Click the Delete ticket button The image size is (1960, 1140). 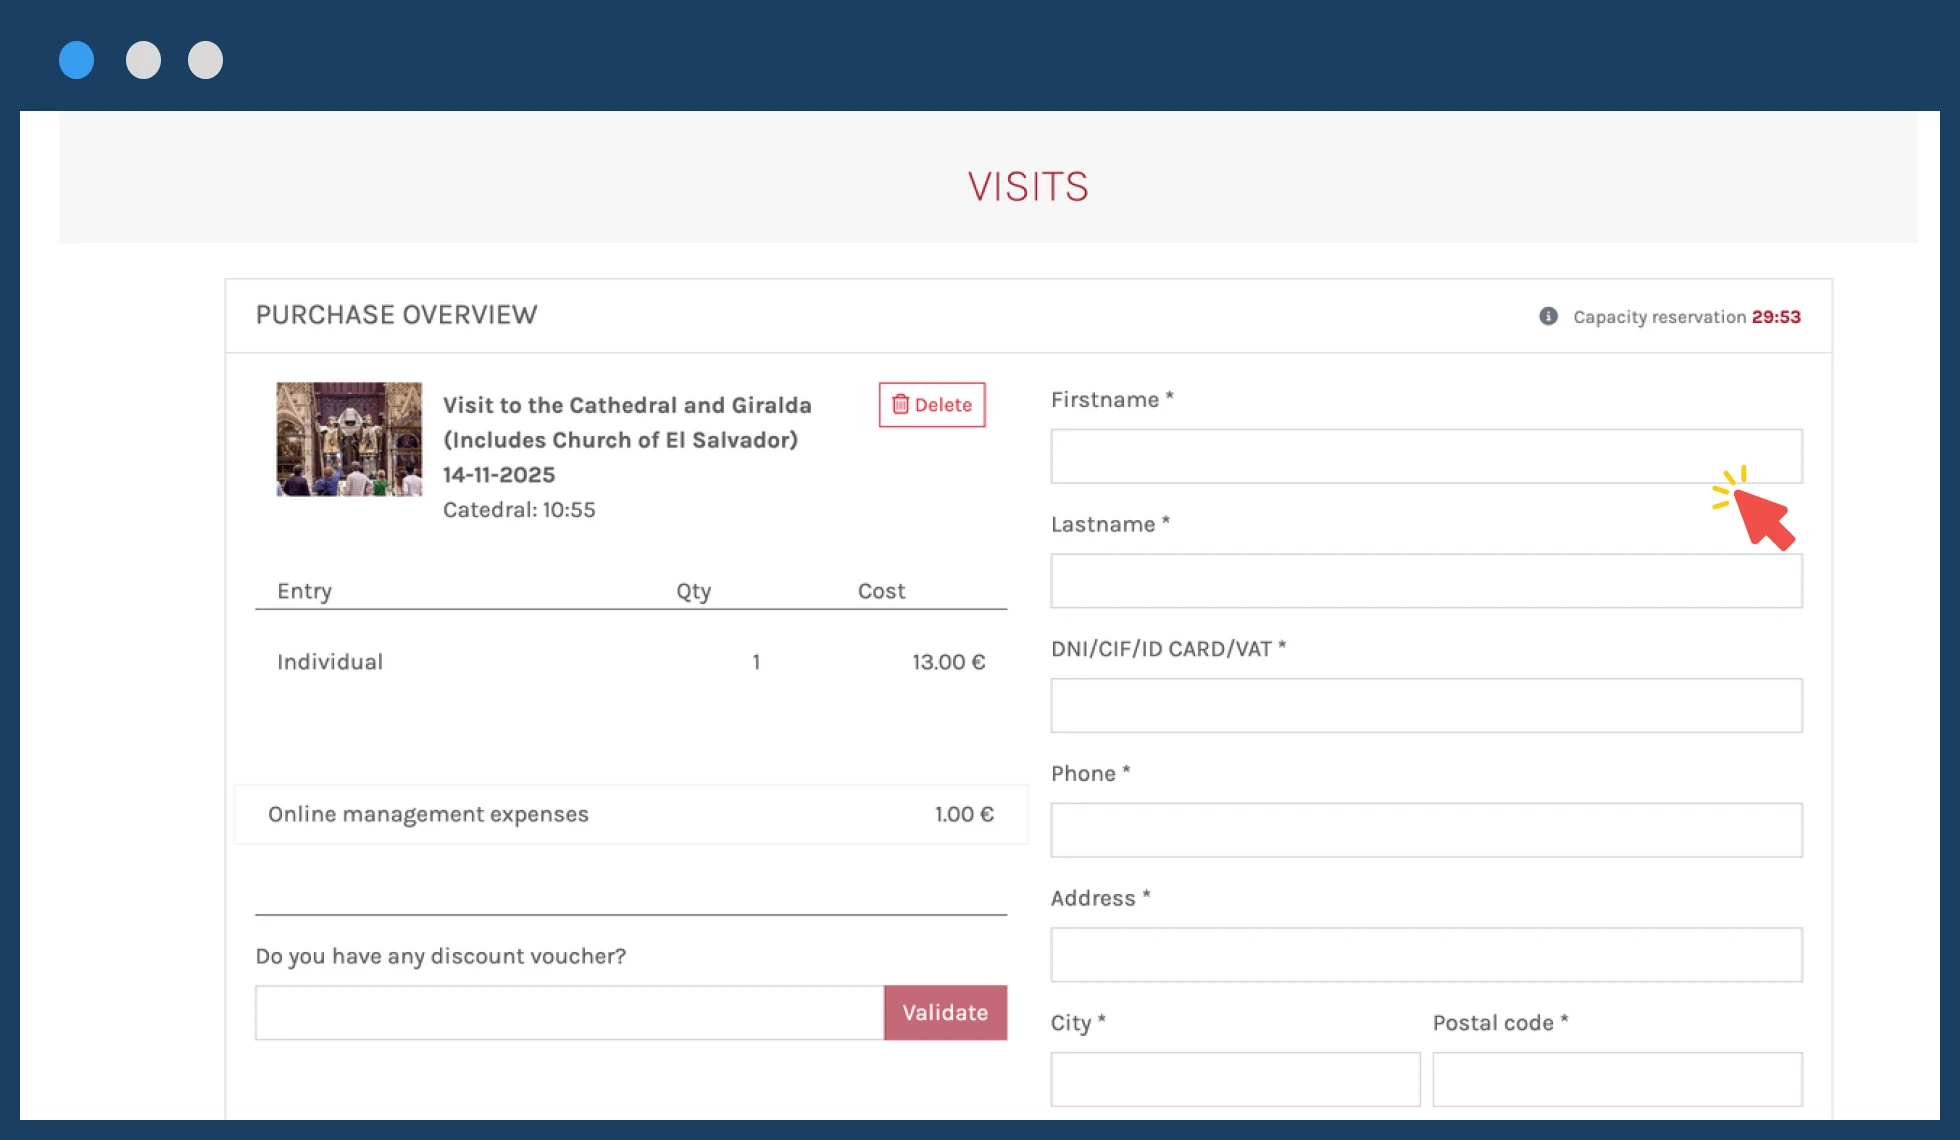click(931, 405)
